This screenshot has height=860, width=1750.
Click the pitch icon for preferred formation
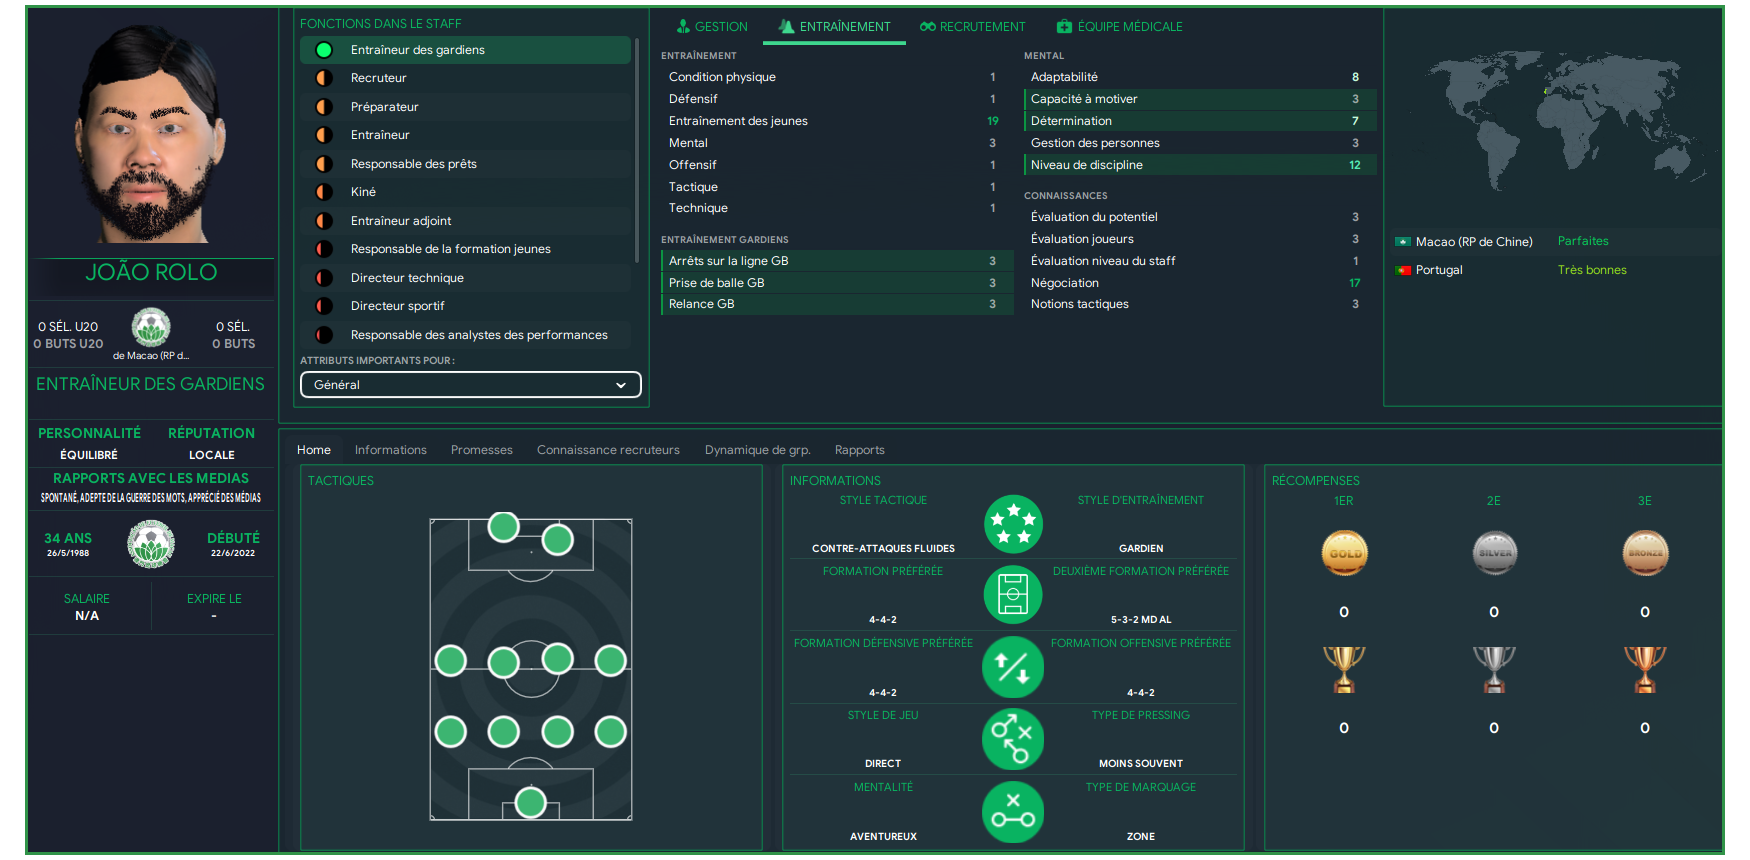point(1013,595)
